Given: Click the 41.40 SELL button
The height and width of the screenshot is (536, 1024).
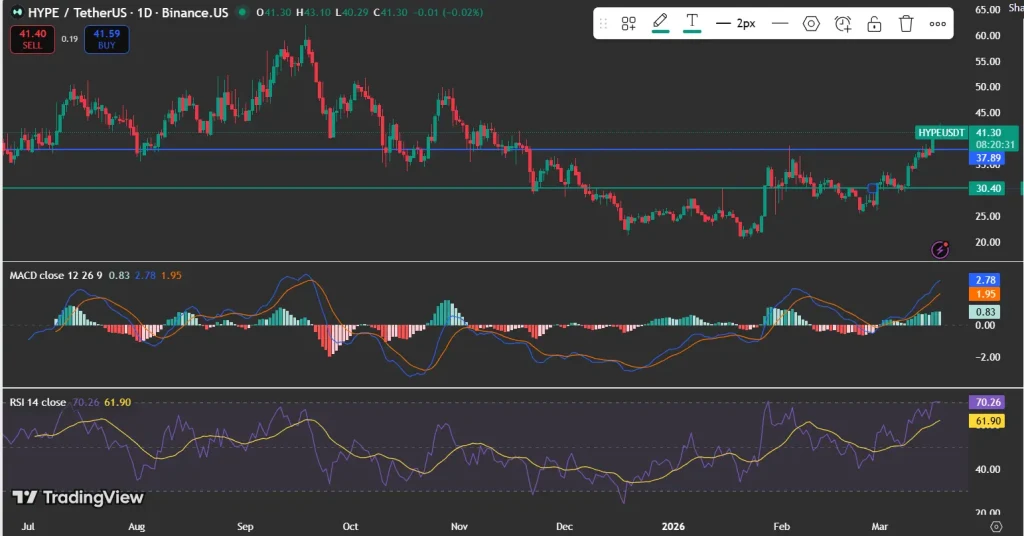Looking at the screenshot, I should [33, 39].
